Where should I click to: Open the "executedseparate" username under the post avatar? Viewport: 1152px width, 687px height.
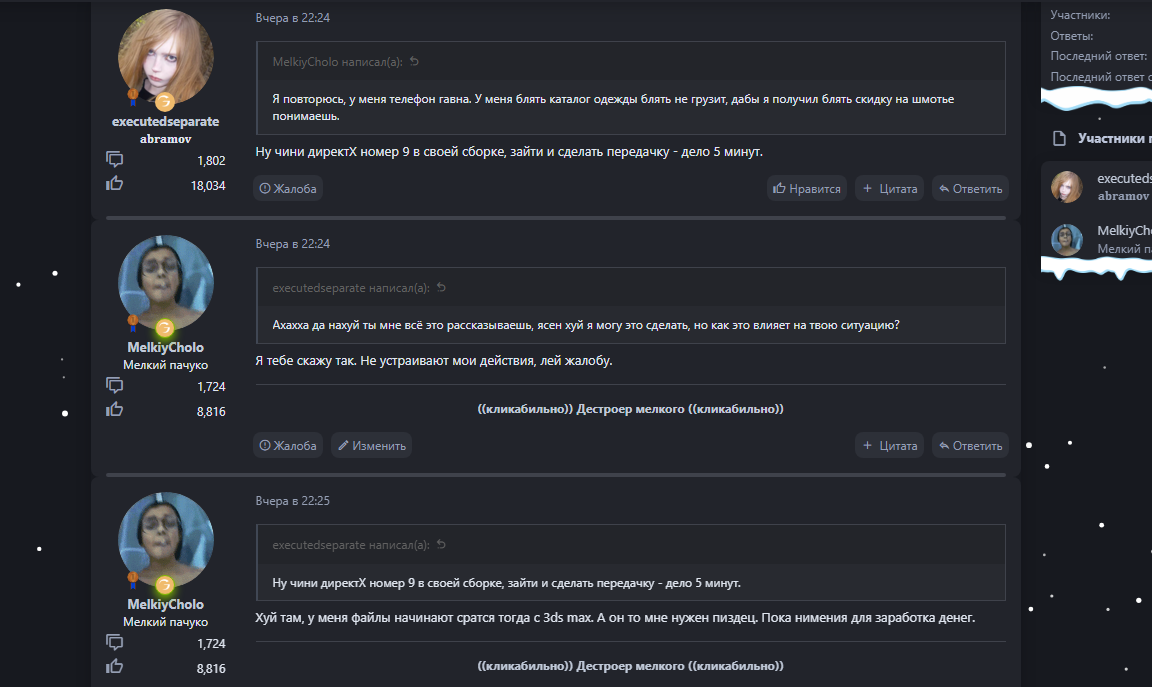click(x=165, y=121)
